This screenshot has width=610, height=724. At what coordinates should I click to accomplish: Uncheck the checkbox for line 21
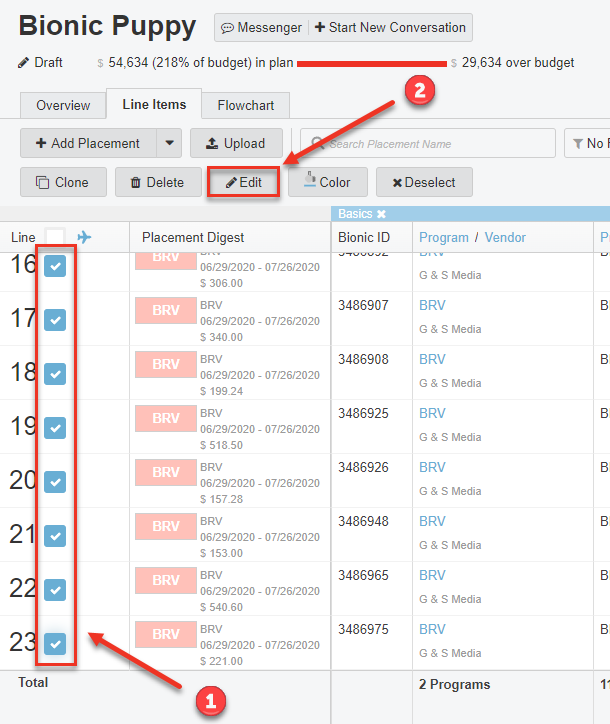coord(55,535)
